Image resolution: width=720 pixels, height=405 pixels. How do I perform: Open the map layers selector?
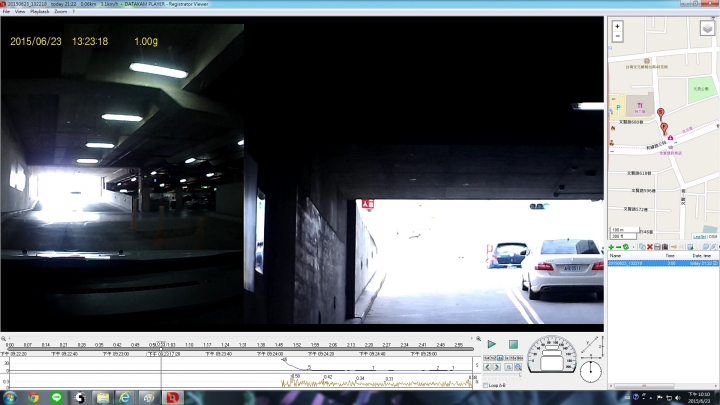point(707,28)
